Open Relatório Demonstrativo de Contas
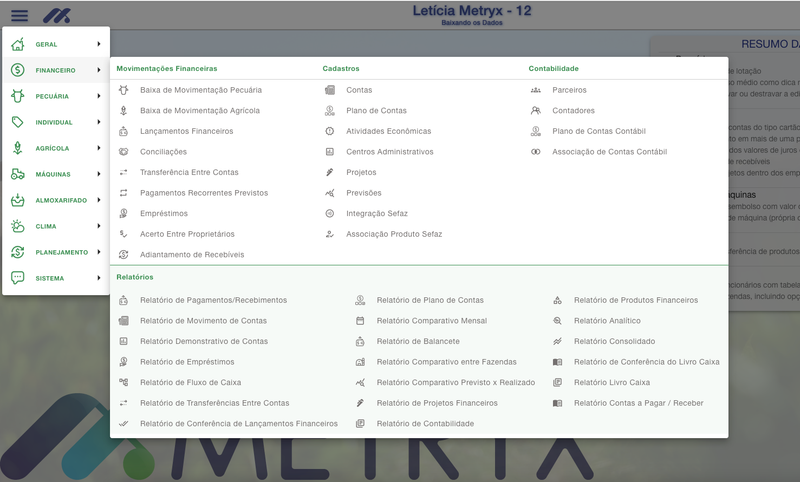Image resolution: width=800 pixels, height=482 pixels. 204,341
